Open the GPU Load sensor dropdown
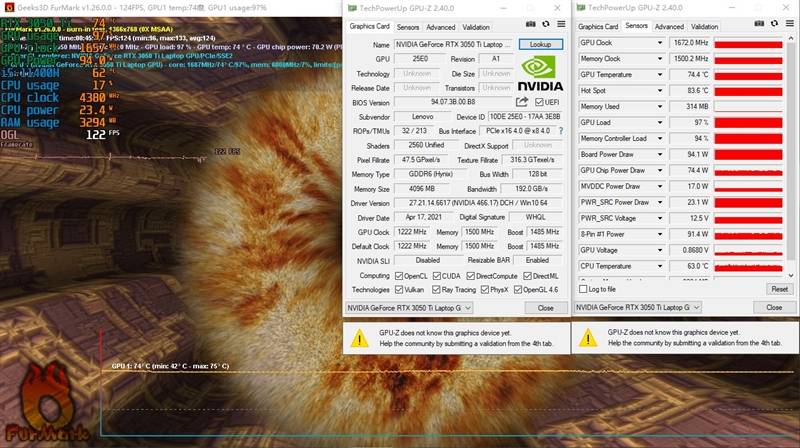 coord(660,122)
